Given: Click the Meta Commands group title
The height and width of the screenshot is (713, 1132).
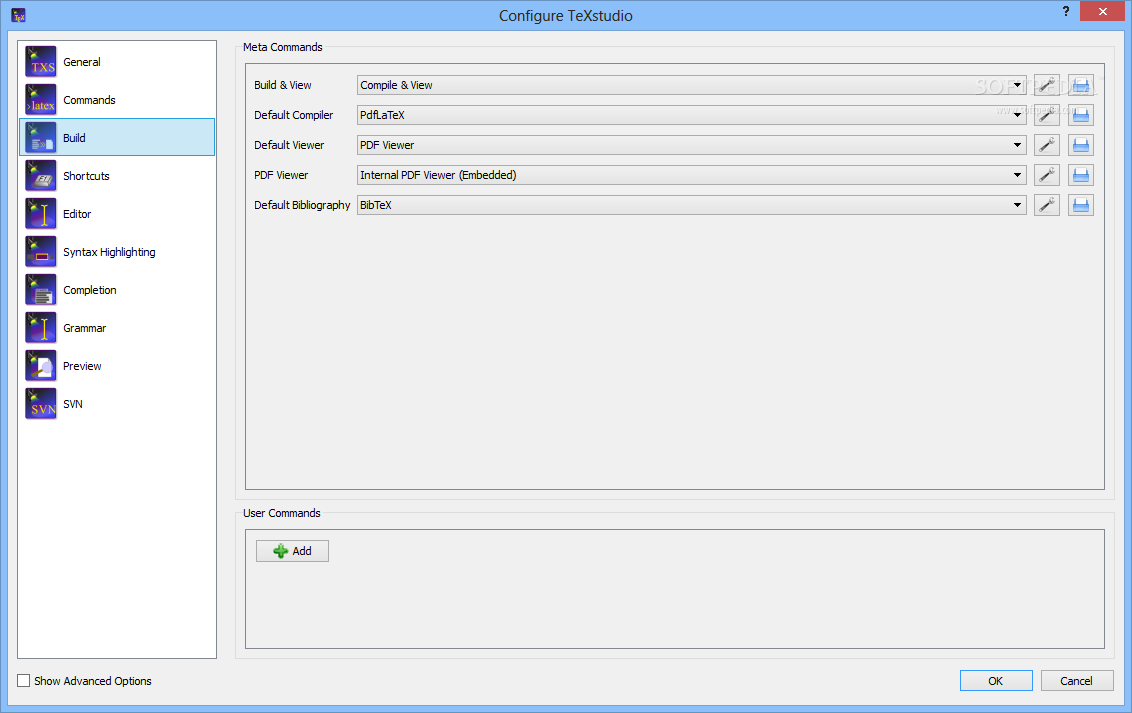Looking at the screenshot, I should pyautogui.click(x=282, y=47).
